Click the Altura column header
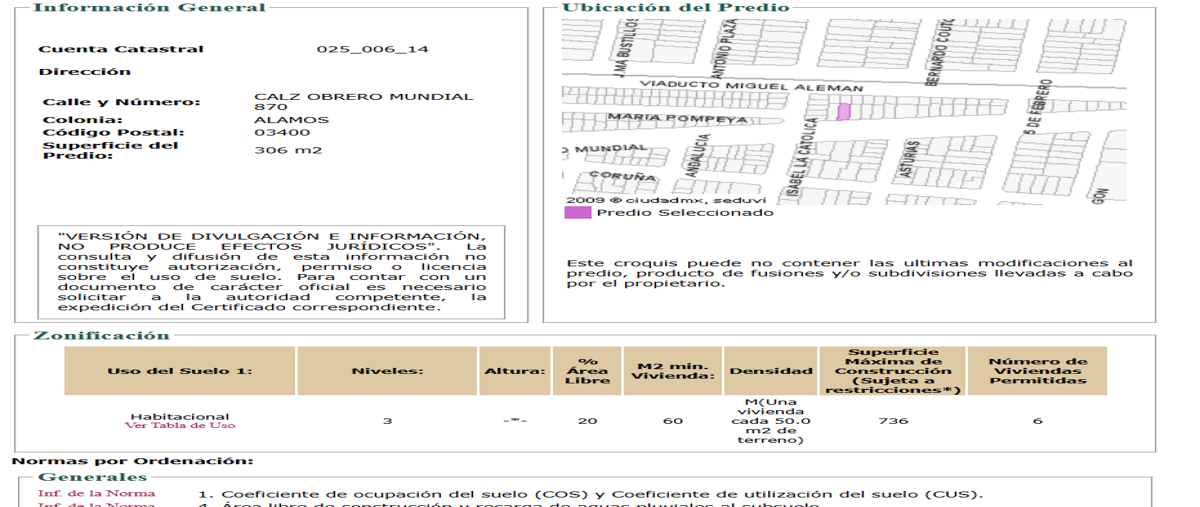The image size is (1200, 507). click(515, 371)
